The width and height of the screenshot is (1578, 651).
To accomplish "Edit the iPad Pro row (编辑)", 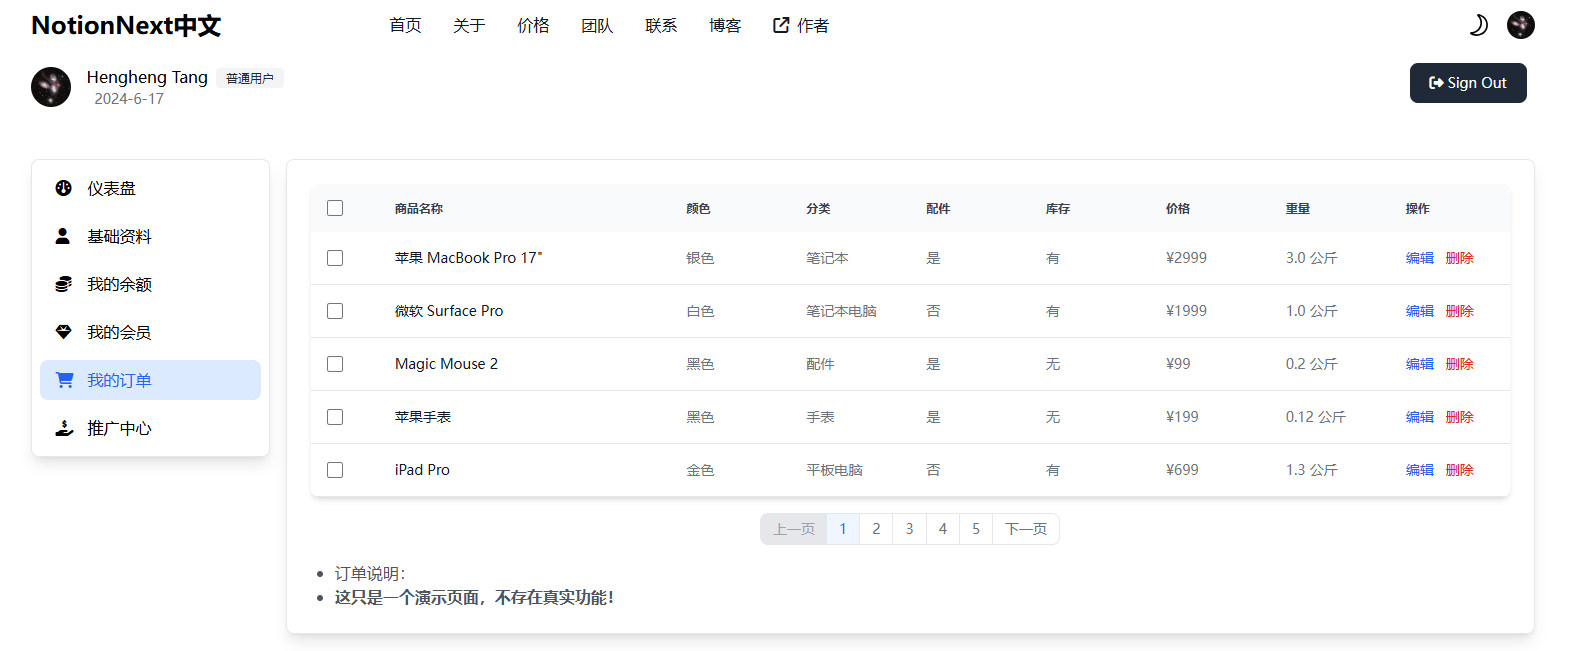I will (1420, 470).
